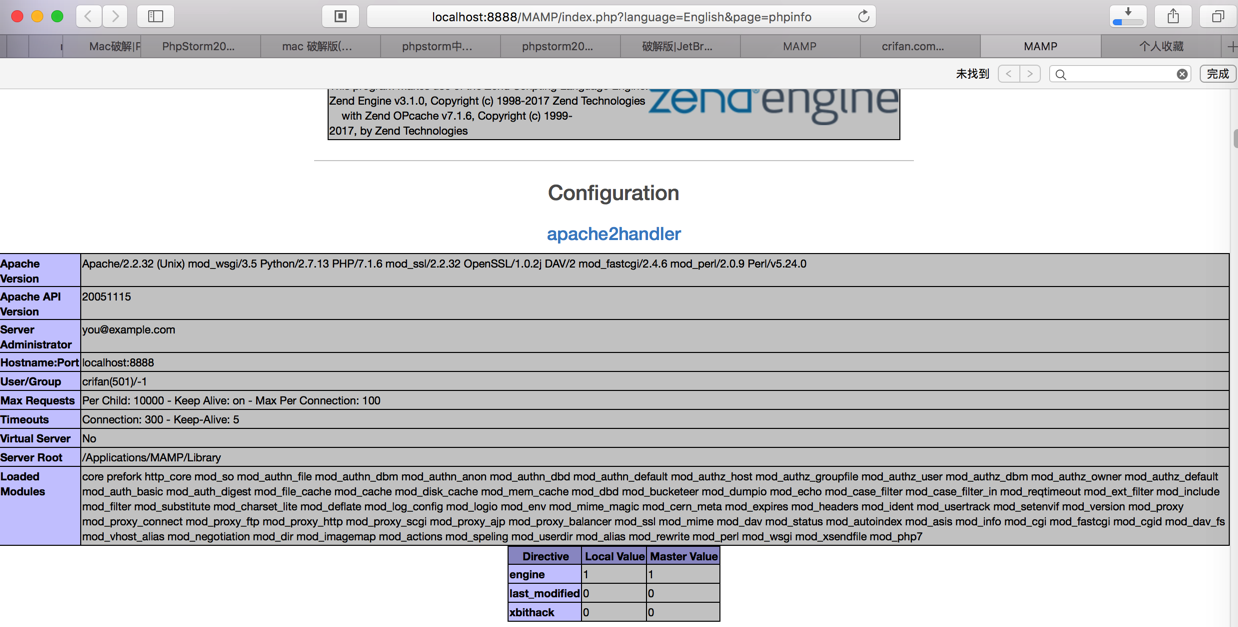This screenshot has height=627, width=1238.
Task: Open the Share menu
Action: 1173,16
